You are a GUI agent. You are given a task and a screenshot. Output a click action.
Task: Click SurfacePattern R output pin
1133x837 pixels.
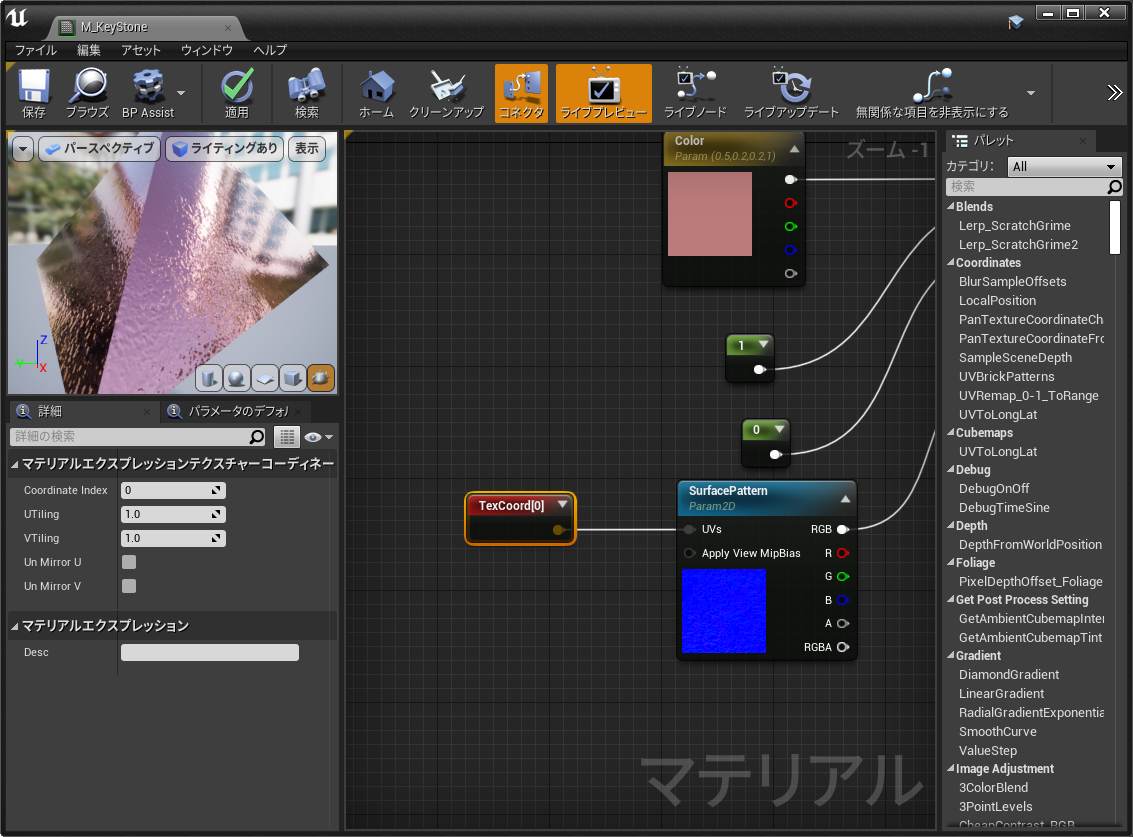843,553
